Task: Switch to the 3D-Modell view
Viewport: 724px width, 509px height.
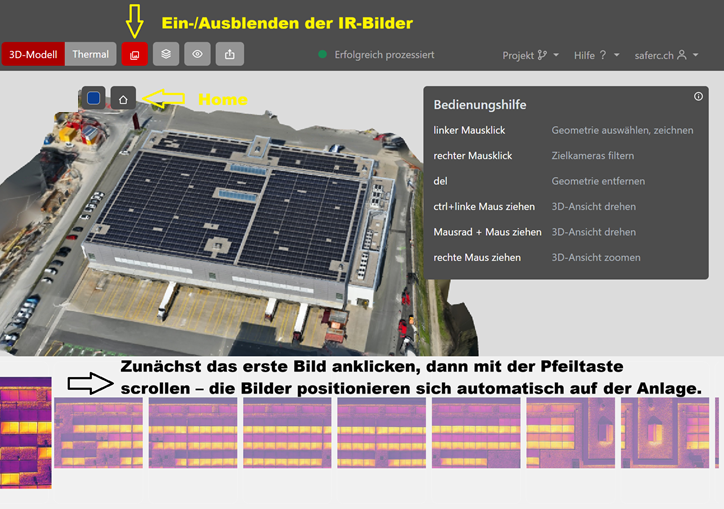Action: tap(33, 55)
